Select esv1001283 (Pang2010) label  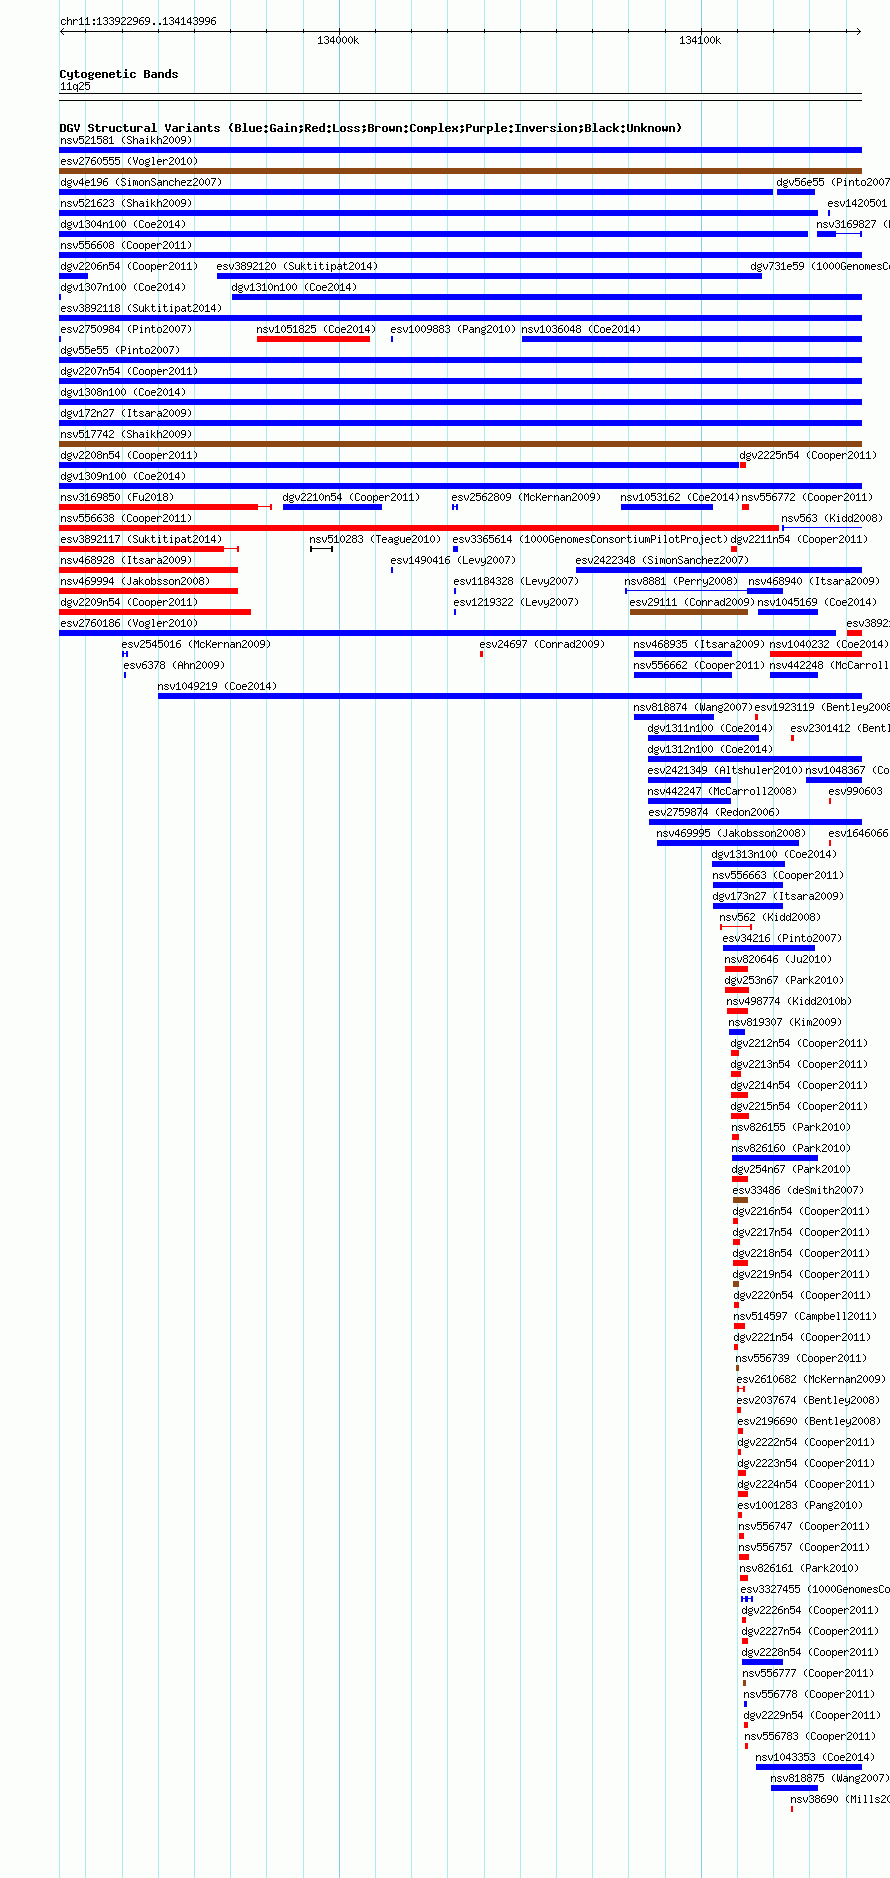tap(800, 1506)
